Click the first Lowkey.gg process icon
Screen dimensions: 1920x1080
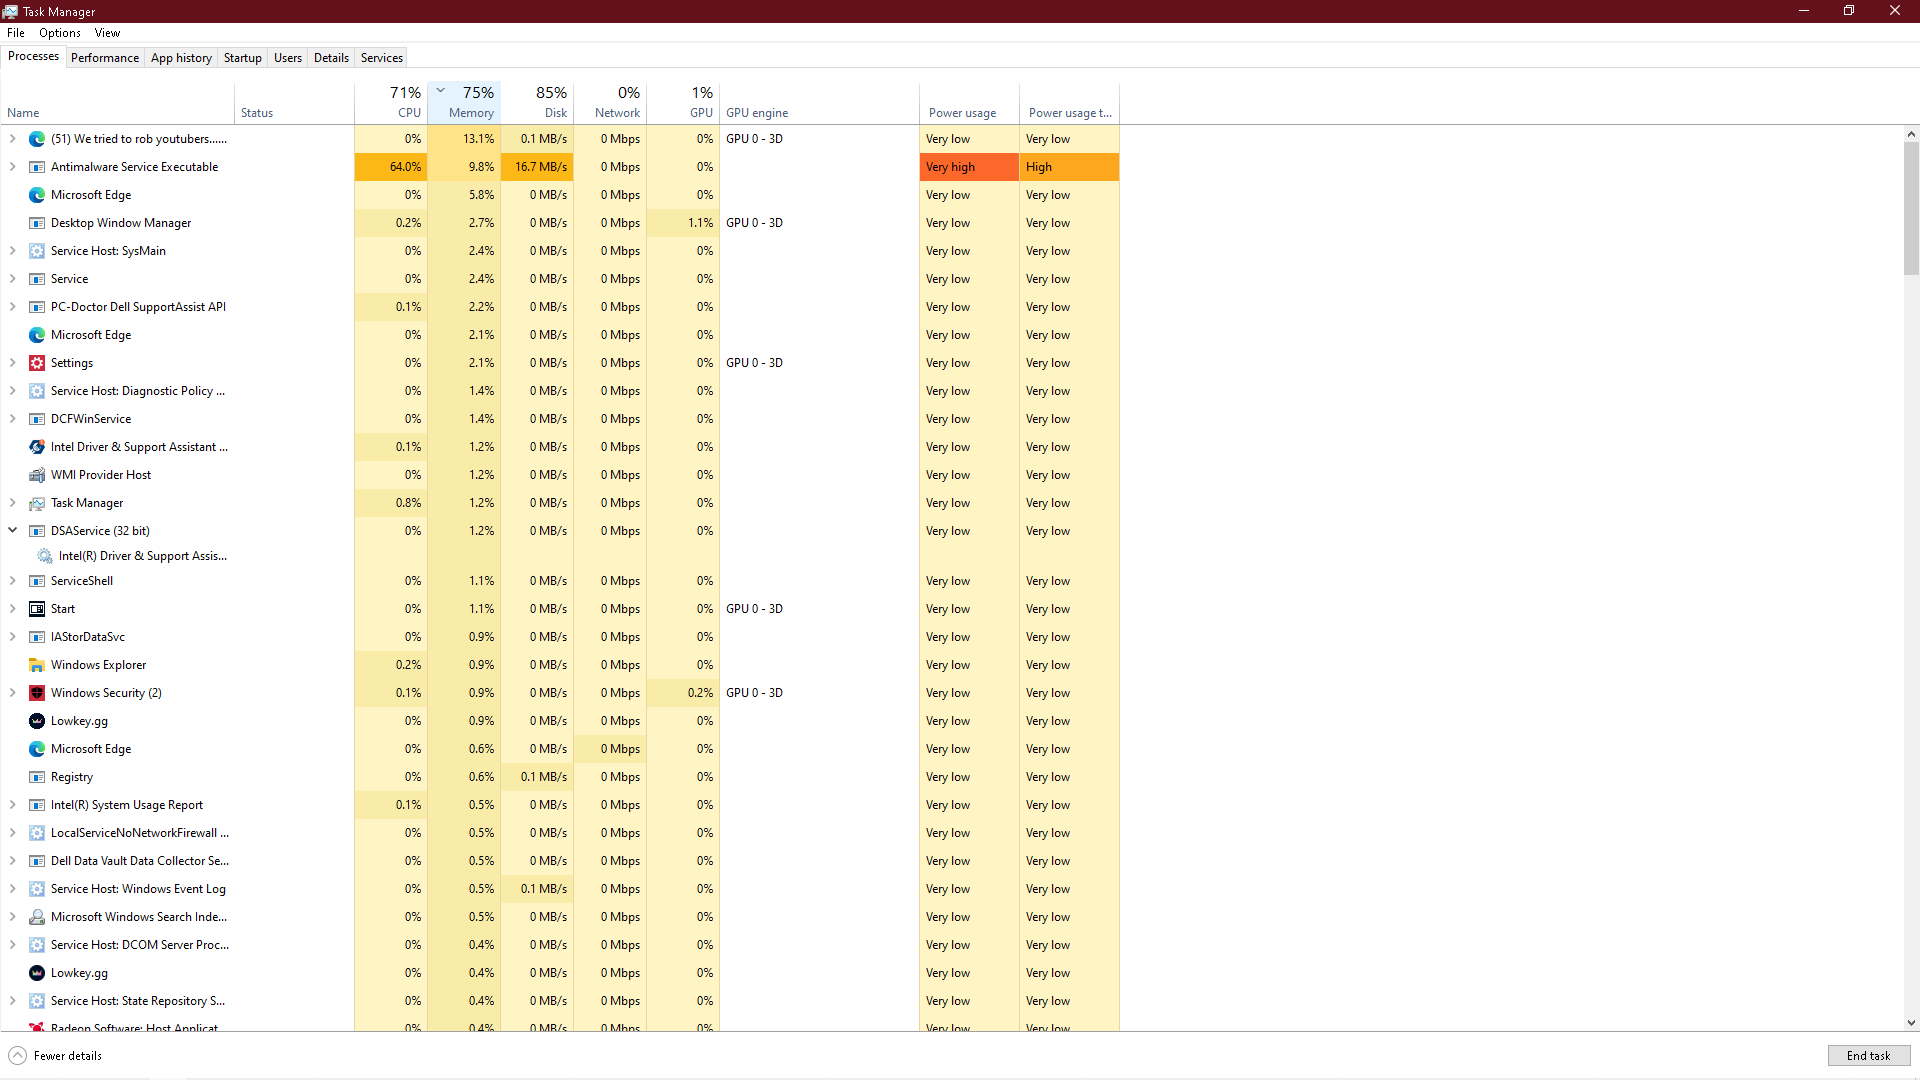(37, 721)
